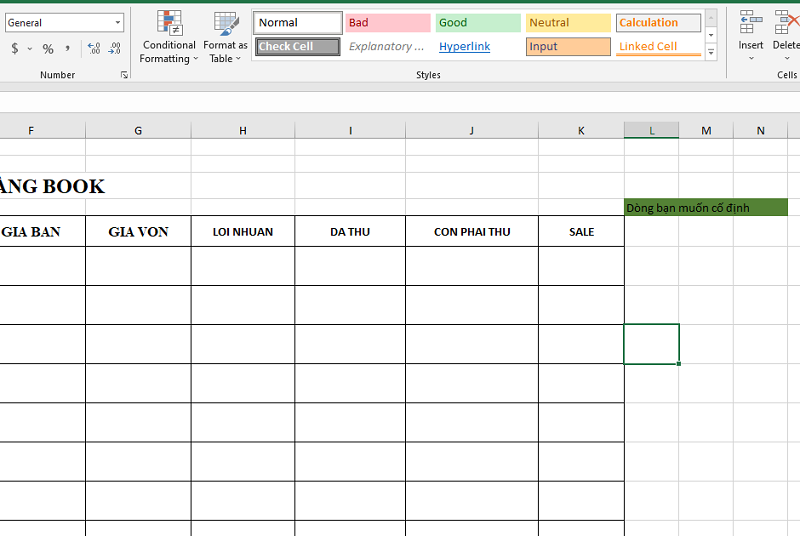800x536 pixels.
Task: Select column M header
Action: (x=706, y=131)
